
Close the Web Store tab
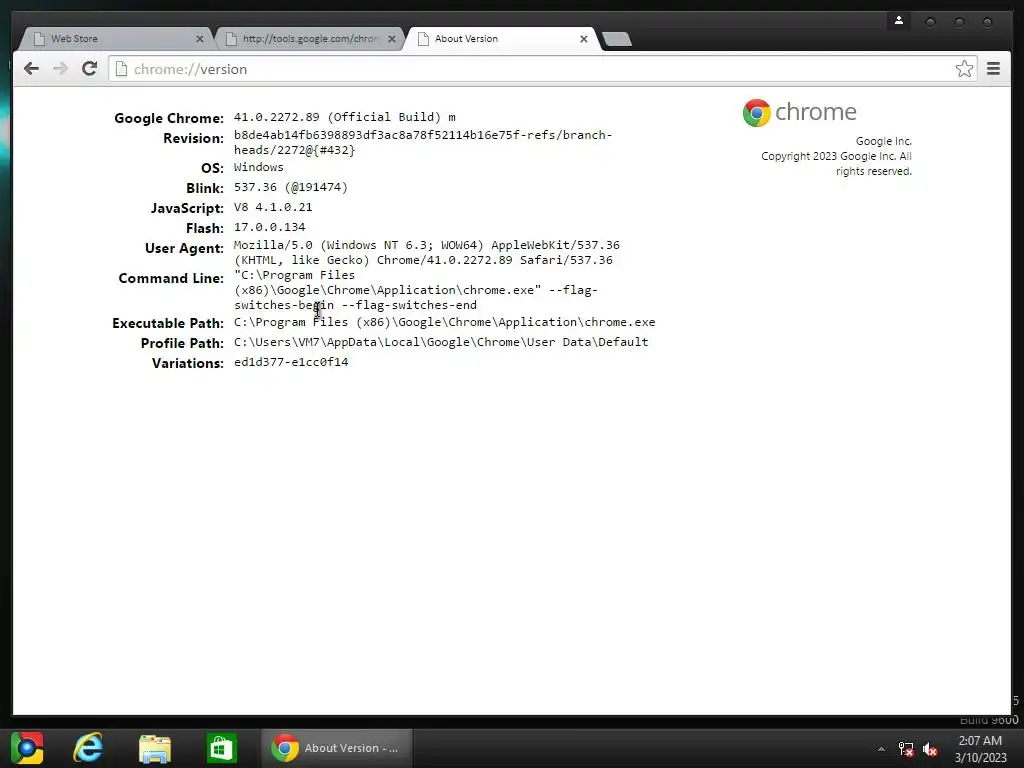point(200,39)
